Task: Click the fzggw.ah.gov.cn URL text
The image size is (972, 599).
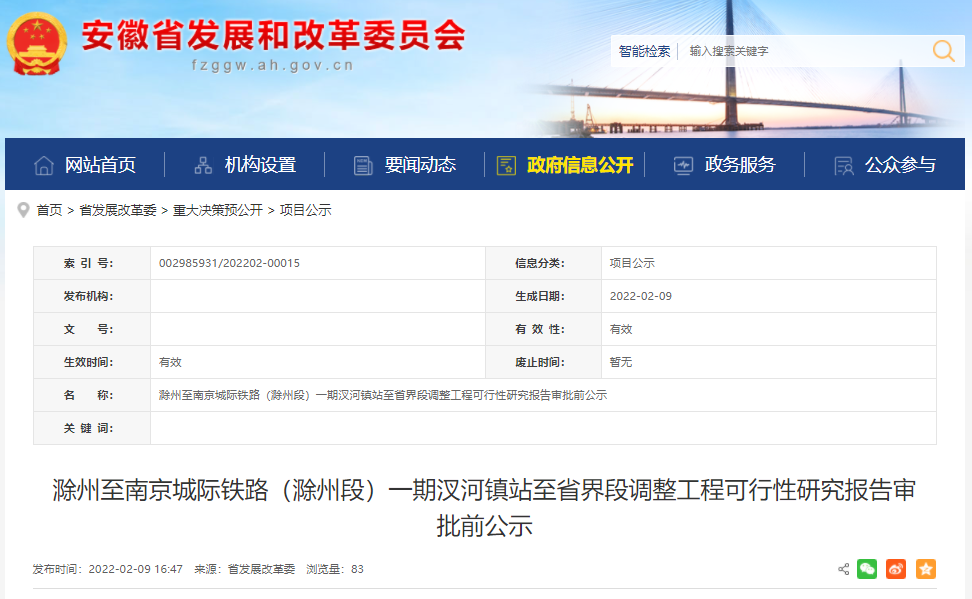Action: 273,65
